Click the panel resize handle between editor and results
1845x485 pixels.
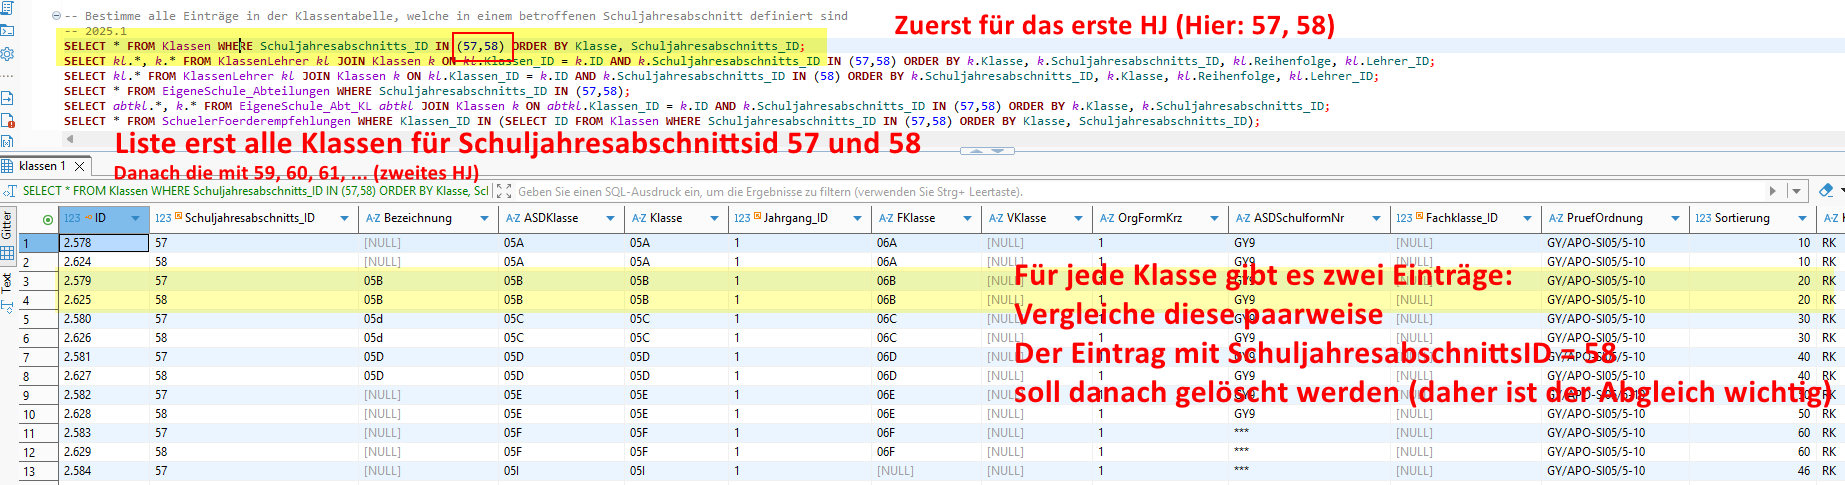(x=987, y=151)
